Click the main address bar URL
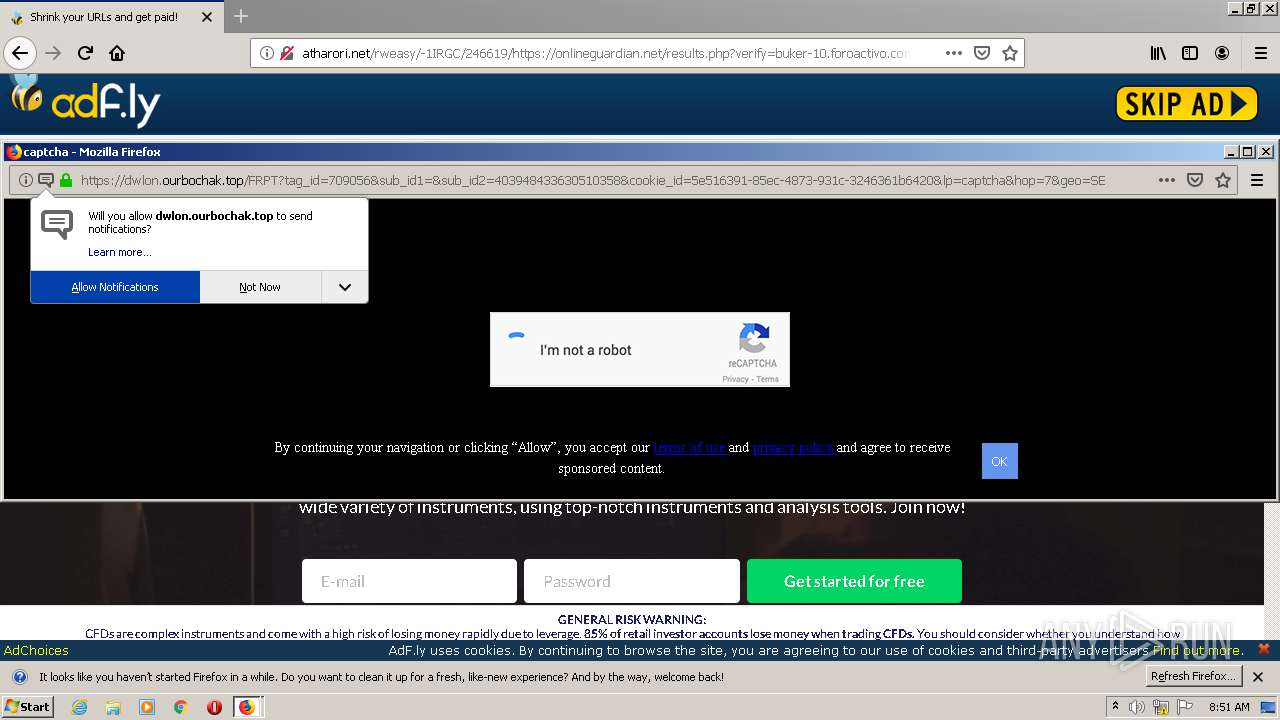This screenshot has height=720, width=1280. pos(604,53)
